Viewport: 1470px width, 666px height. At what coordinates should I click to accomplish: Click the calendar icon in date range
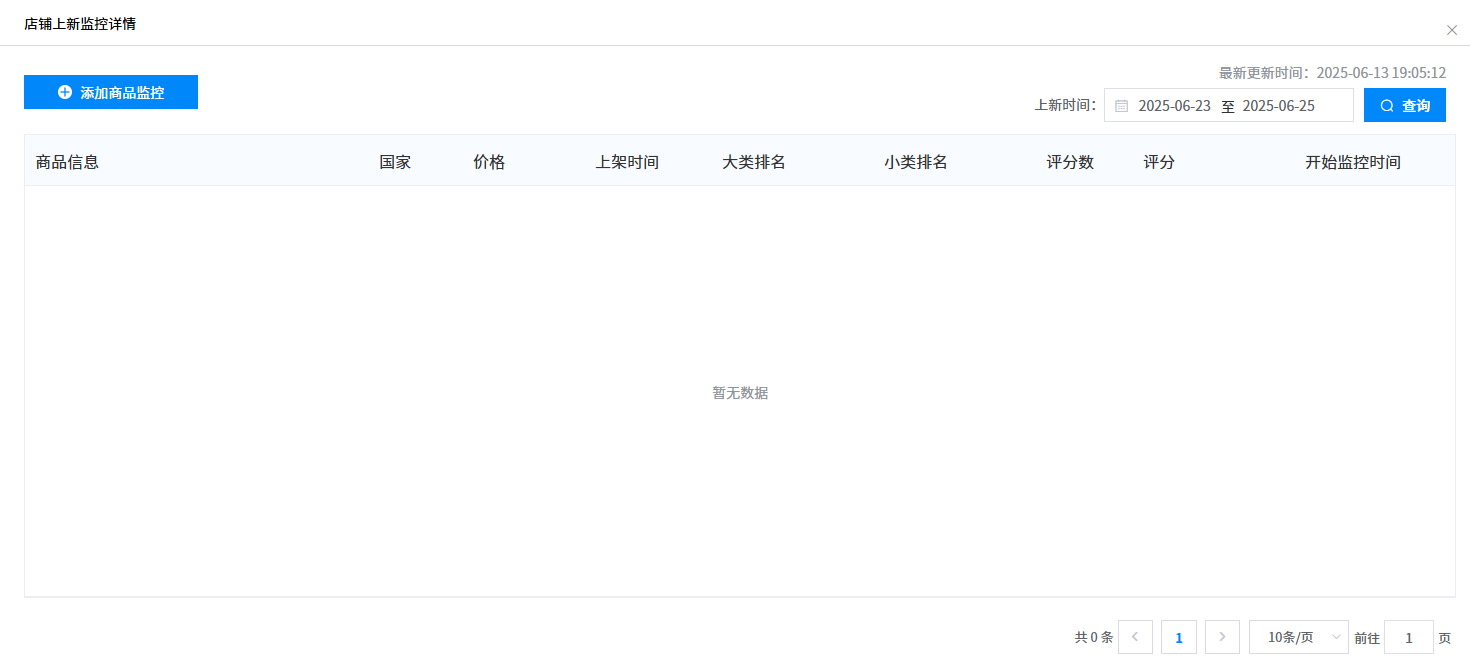[x=1121, y=106]
